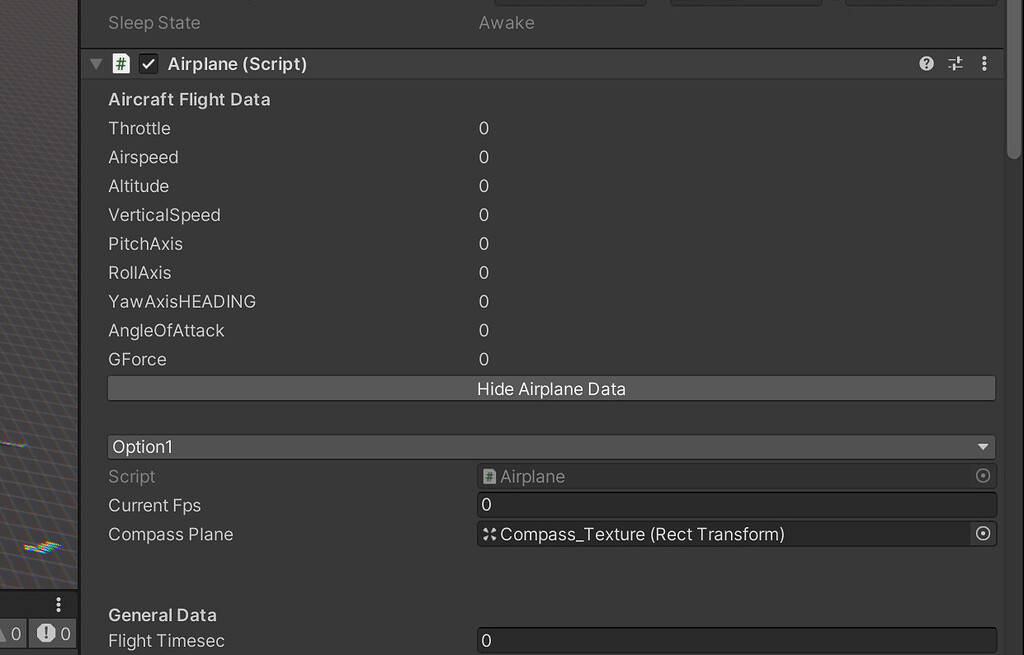Click the script icon inside the Airplane Script field

click(x=489, y=476)
